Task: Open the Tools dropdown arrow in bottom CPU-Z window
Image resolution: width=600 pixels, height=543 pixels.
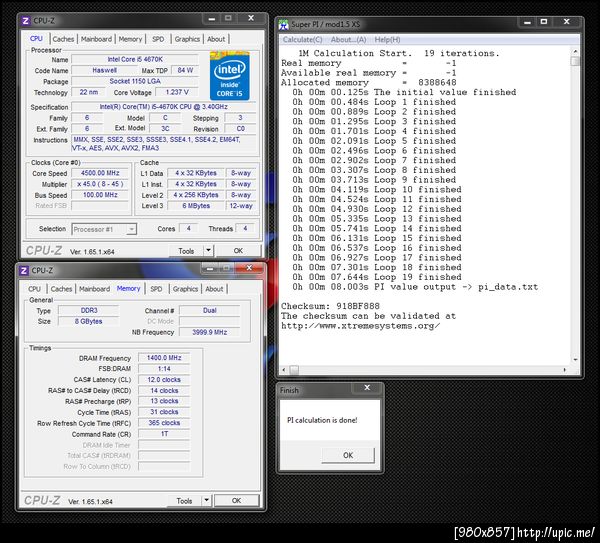Action: click(x=206, y=500)
